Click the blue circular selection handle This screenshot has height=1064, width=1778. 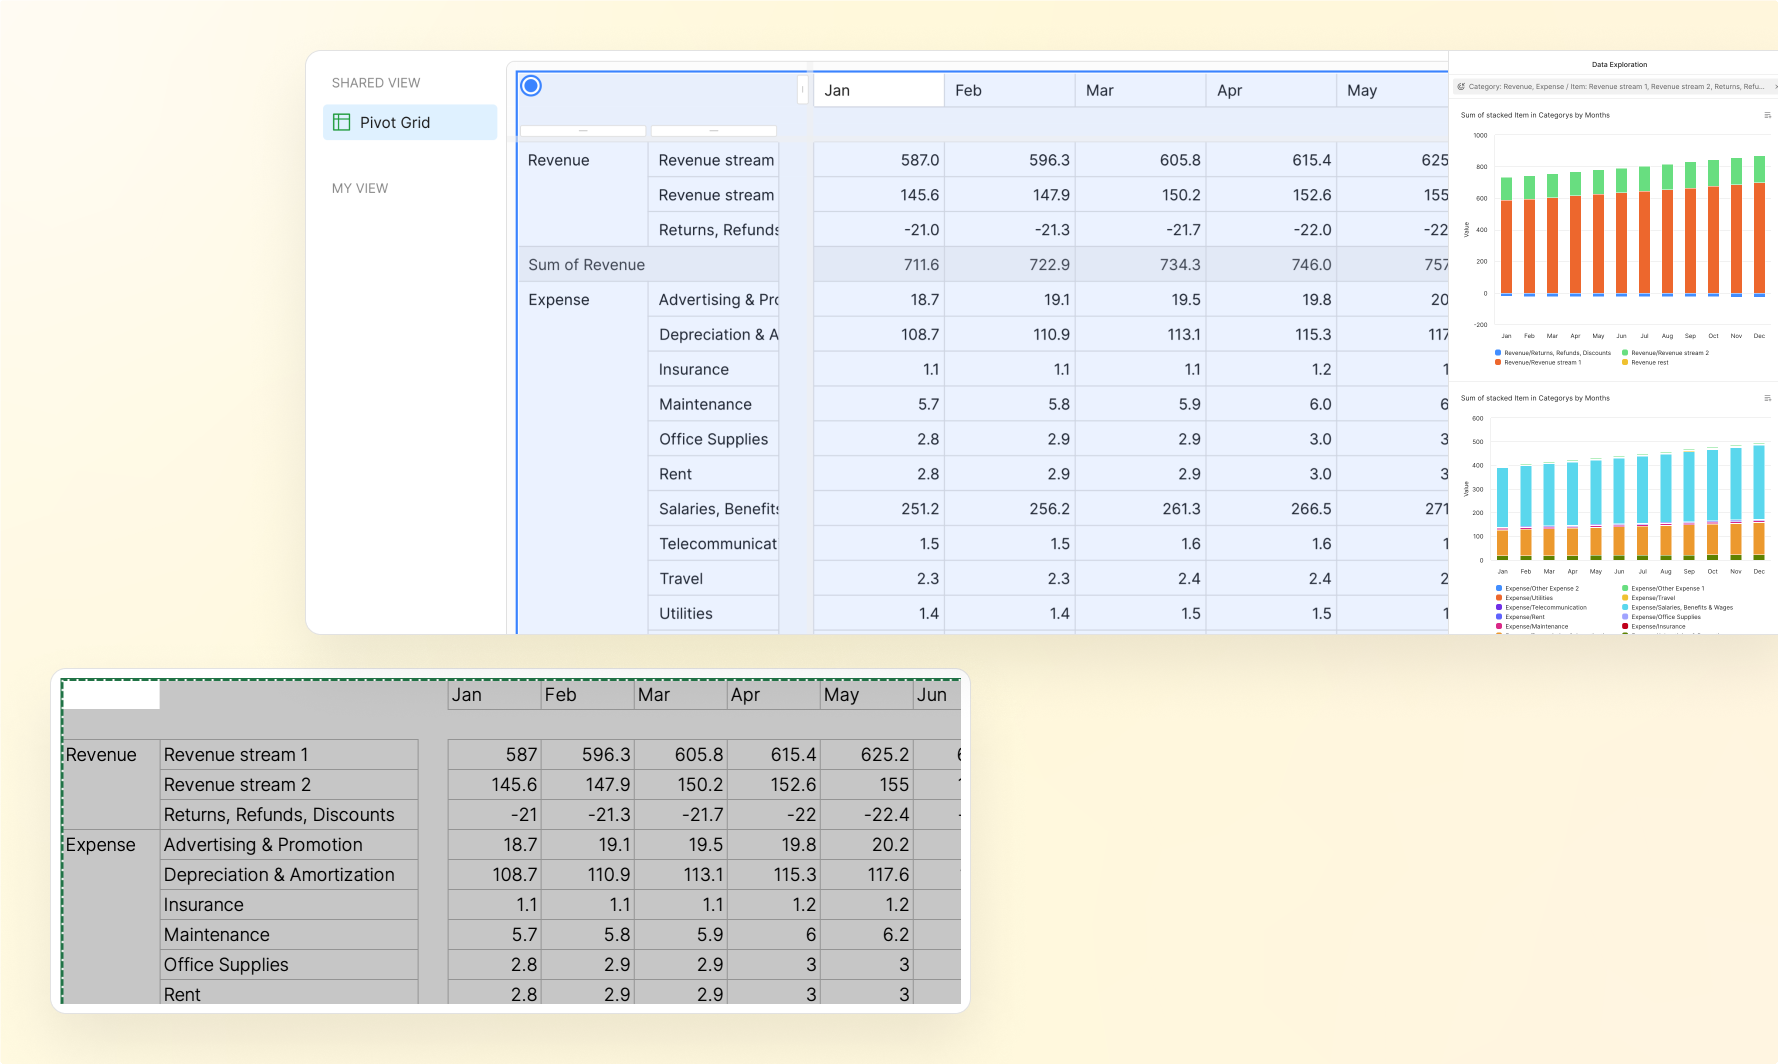click(x=531, y=86)
